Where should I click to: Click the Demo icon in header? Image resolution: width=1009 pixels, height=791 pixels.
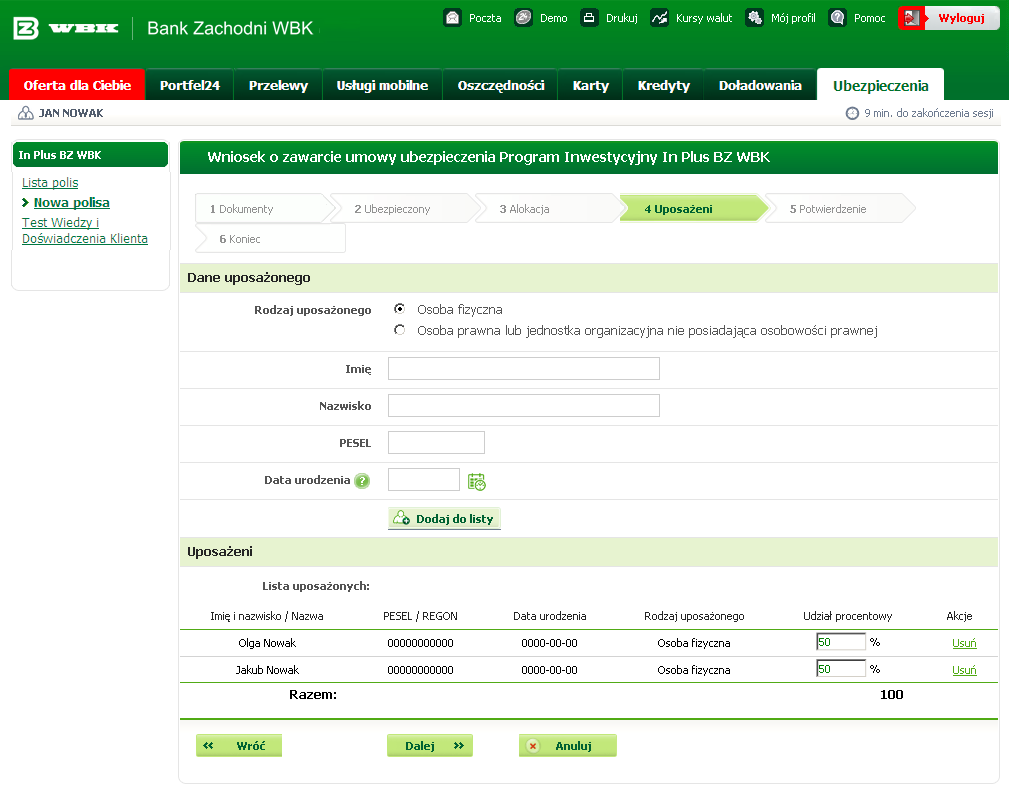[524, 17]
